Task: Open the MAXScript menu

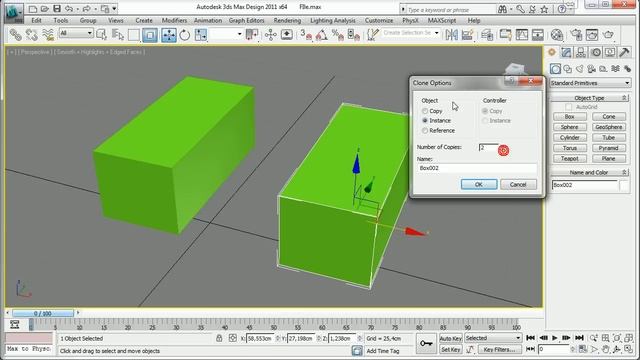Action: [442, 20]
